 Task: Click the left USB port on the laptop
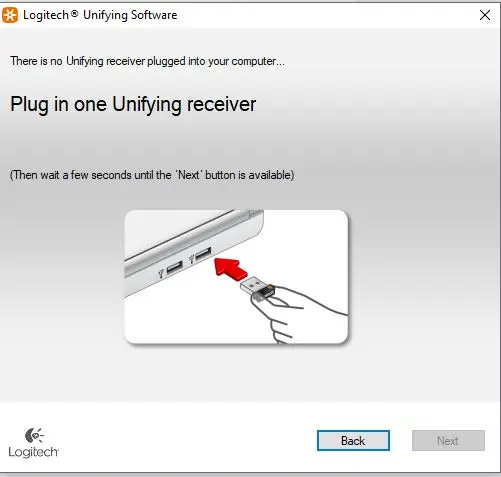pos(174,267)
